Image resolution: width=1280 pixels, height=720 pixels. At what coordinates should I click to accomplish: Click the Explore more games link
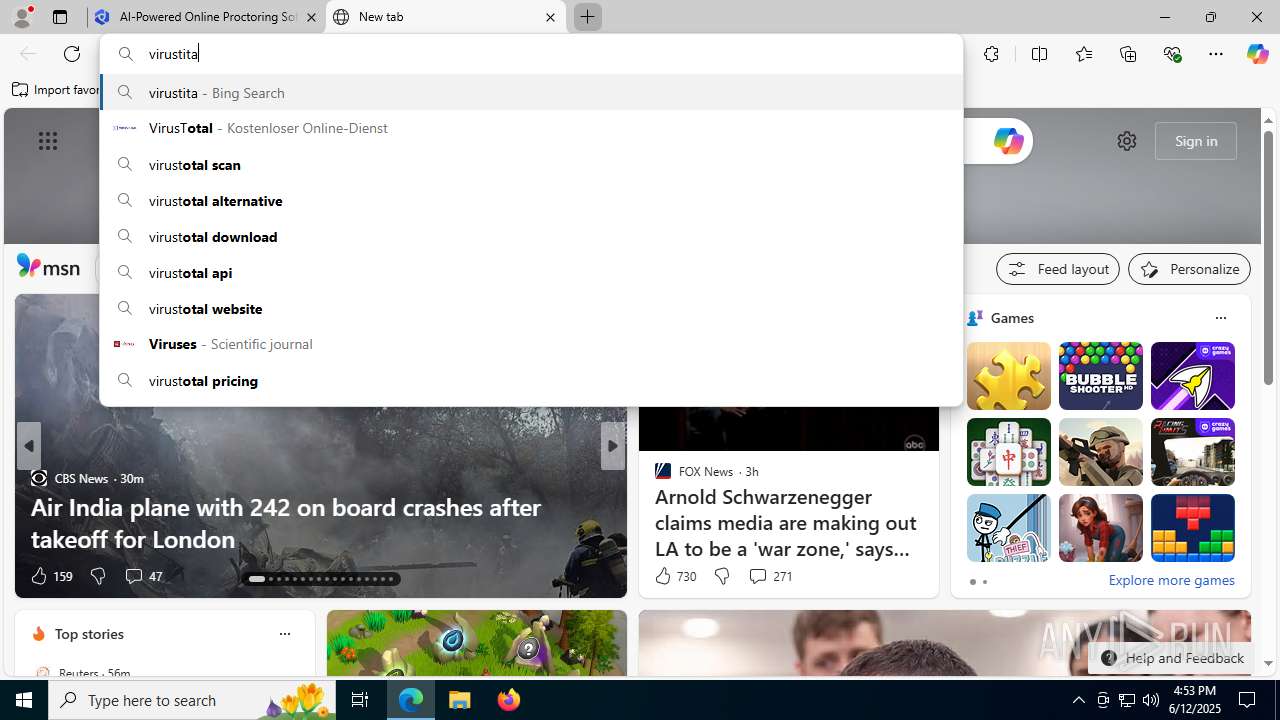(1171, 580)
